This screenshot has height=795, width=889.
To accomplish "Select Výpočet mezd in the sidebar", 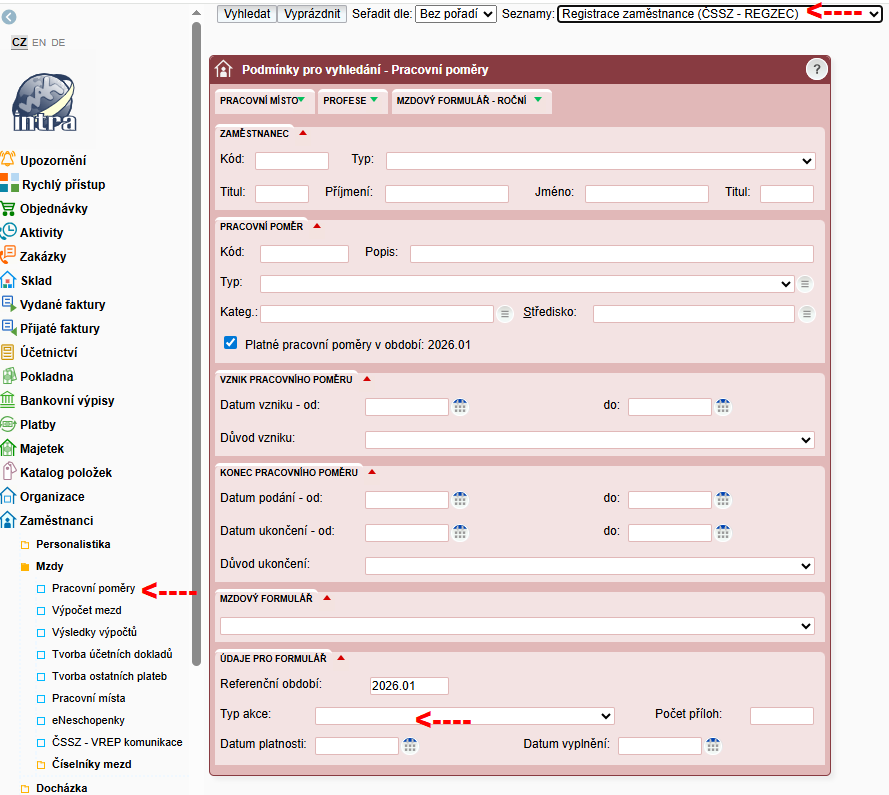I will pos(86,610).
